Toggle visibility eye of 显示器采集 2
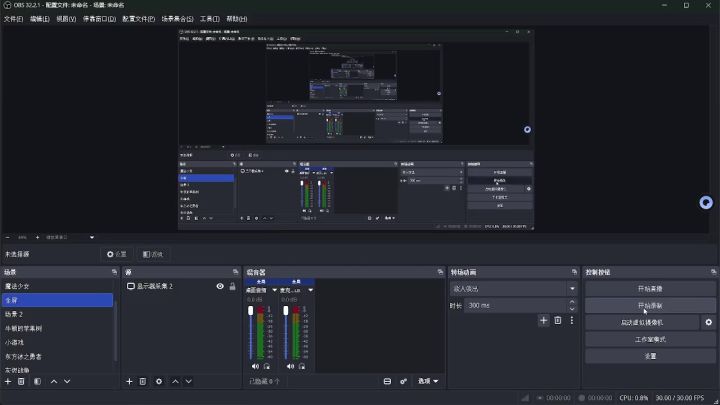The width and height of the screenshot is (720, 405). (220, 286)
